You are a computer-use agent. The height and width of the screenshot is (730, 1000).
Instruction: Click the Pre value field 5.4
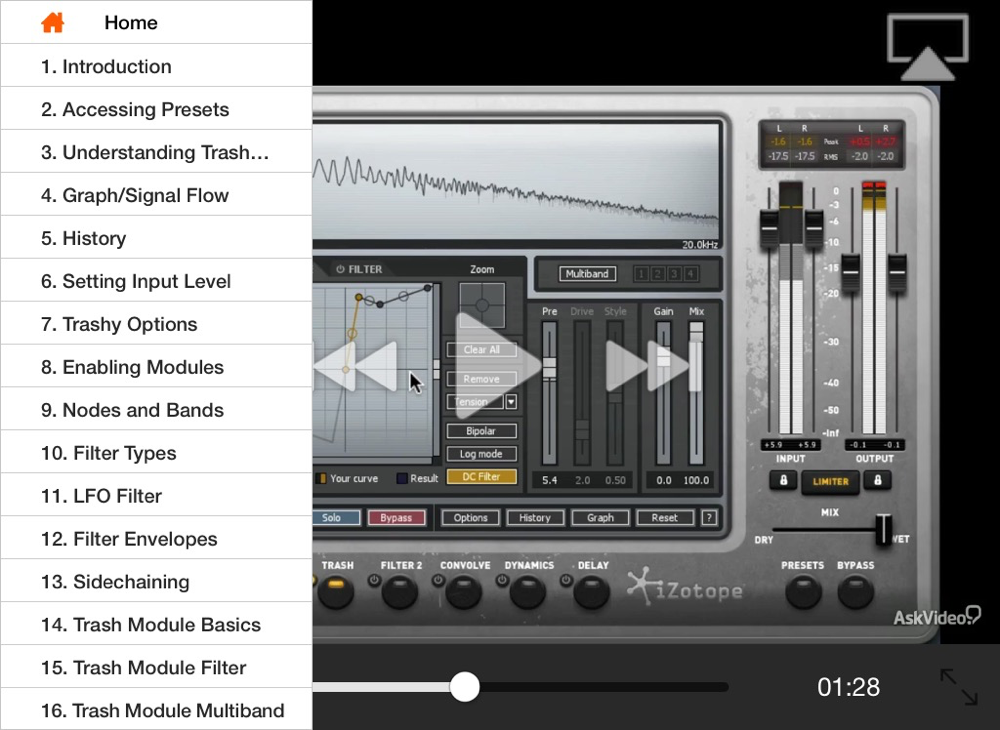[550, 480]
